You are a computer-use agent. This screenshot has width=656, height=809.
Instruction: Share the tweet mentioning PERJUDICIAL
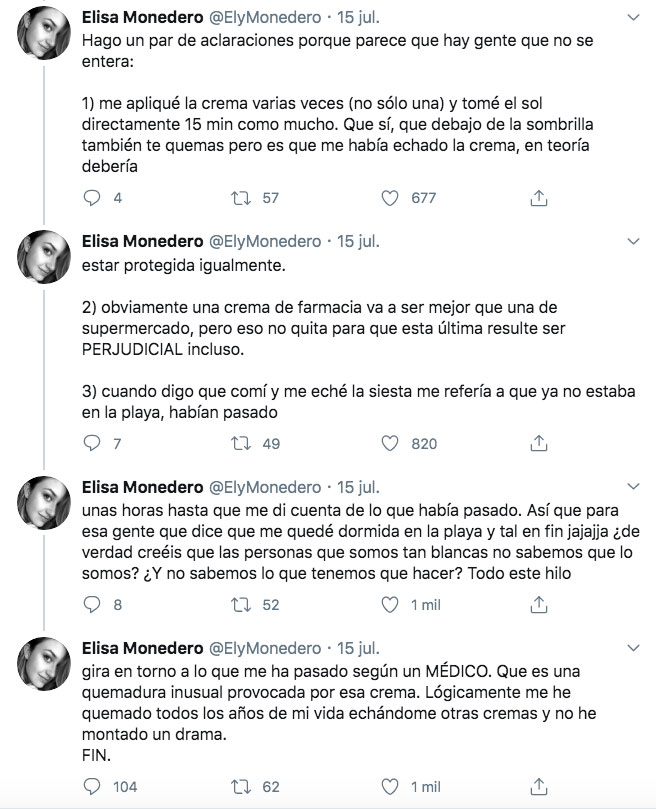(x=538, y=444)
